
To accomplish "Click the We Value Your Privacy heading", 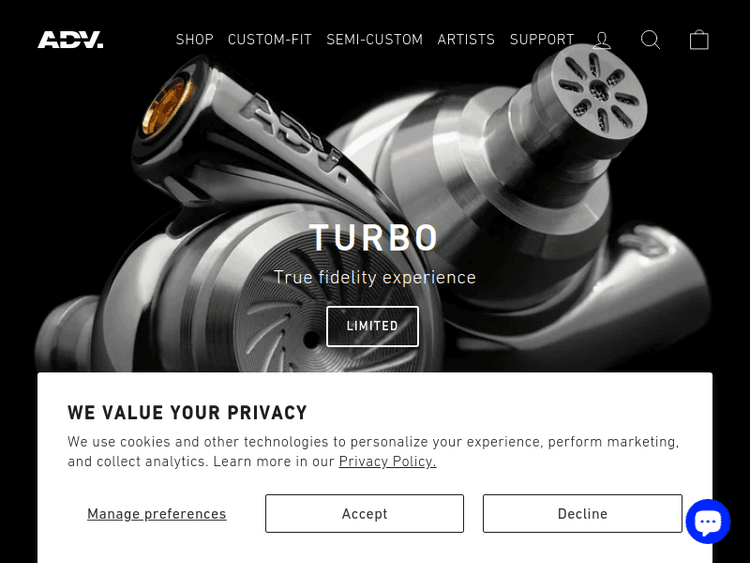I will click(x=187, y=412).
